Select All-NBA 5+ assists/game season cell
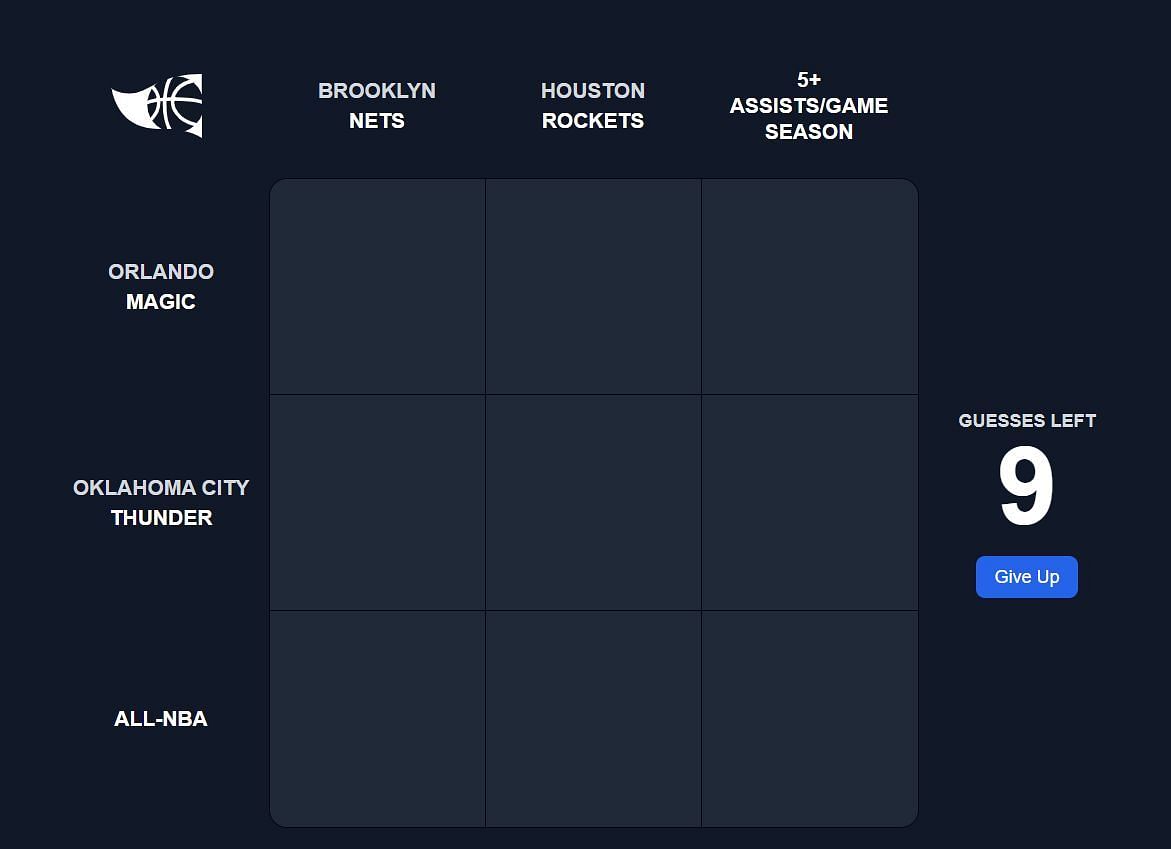This screenshot has width=1171, height=849. pyautogui.click(x=810, y=718)
